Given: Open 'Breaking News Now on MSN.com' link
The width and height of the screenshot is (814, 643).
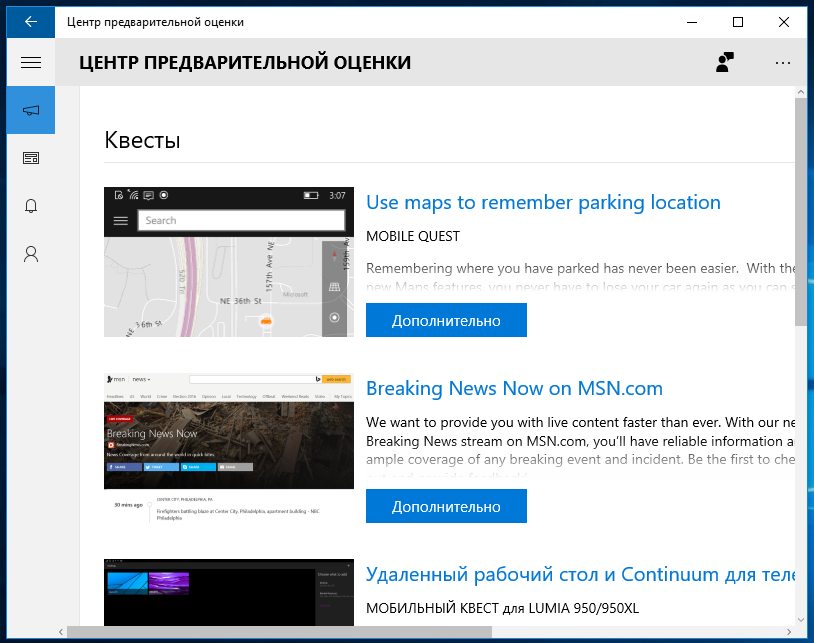Looking at the screenshot, I should 514,388.
